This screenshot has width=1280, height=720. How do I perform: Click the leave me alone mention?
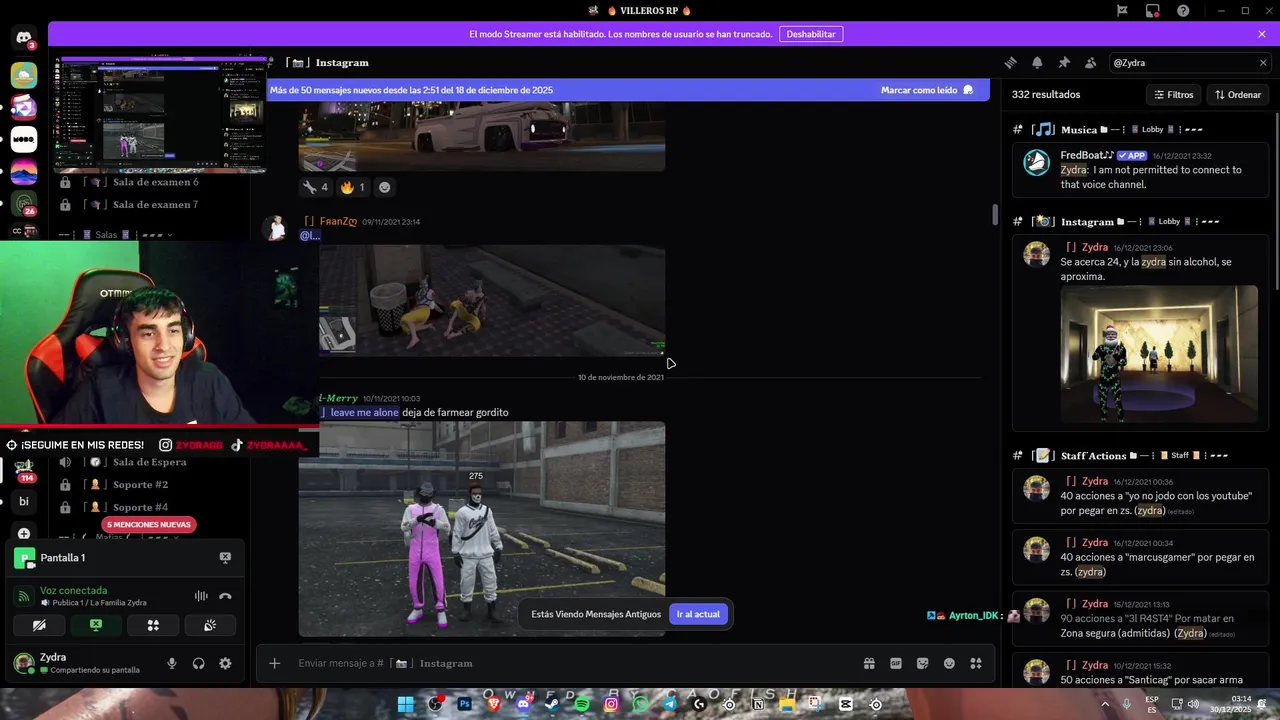click(x=364, y=412)
